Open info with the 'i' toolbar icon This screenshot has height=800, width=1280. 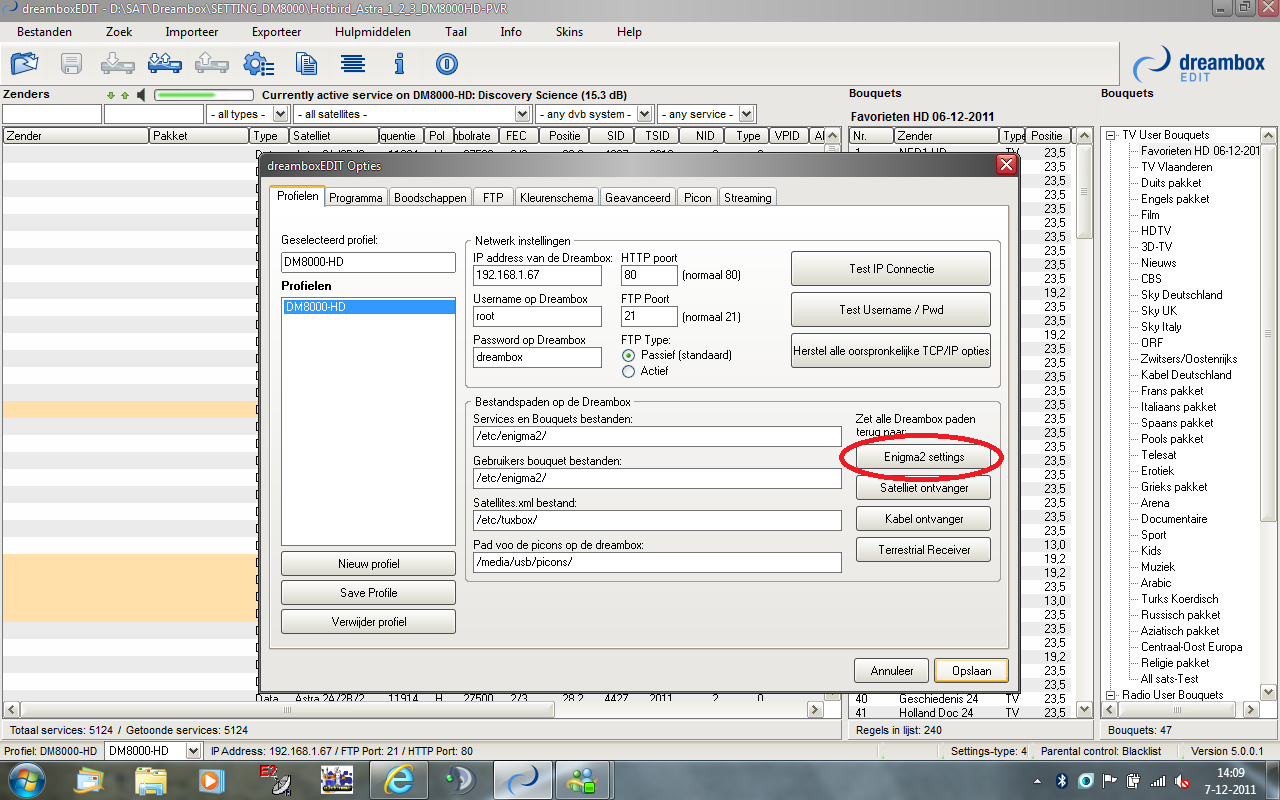tap(399, 64)
